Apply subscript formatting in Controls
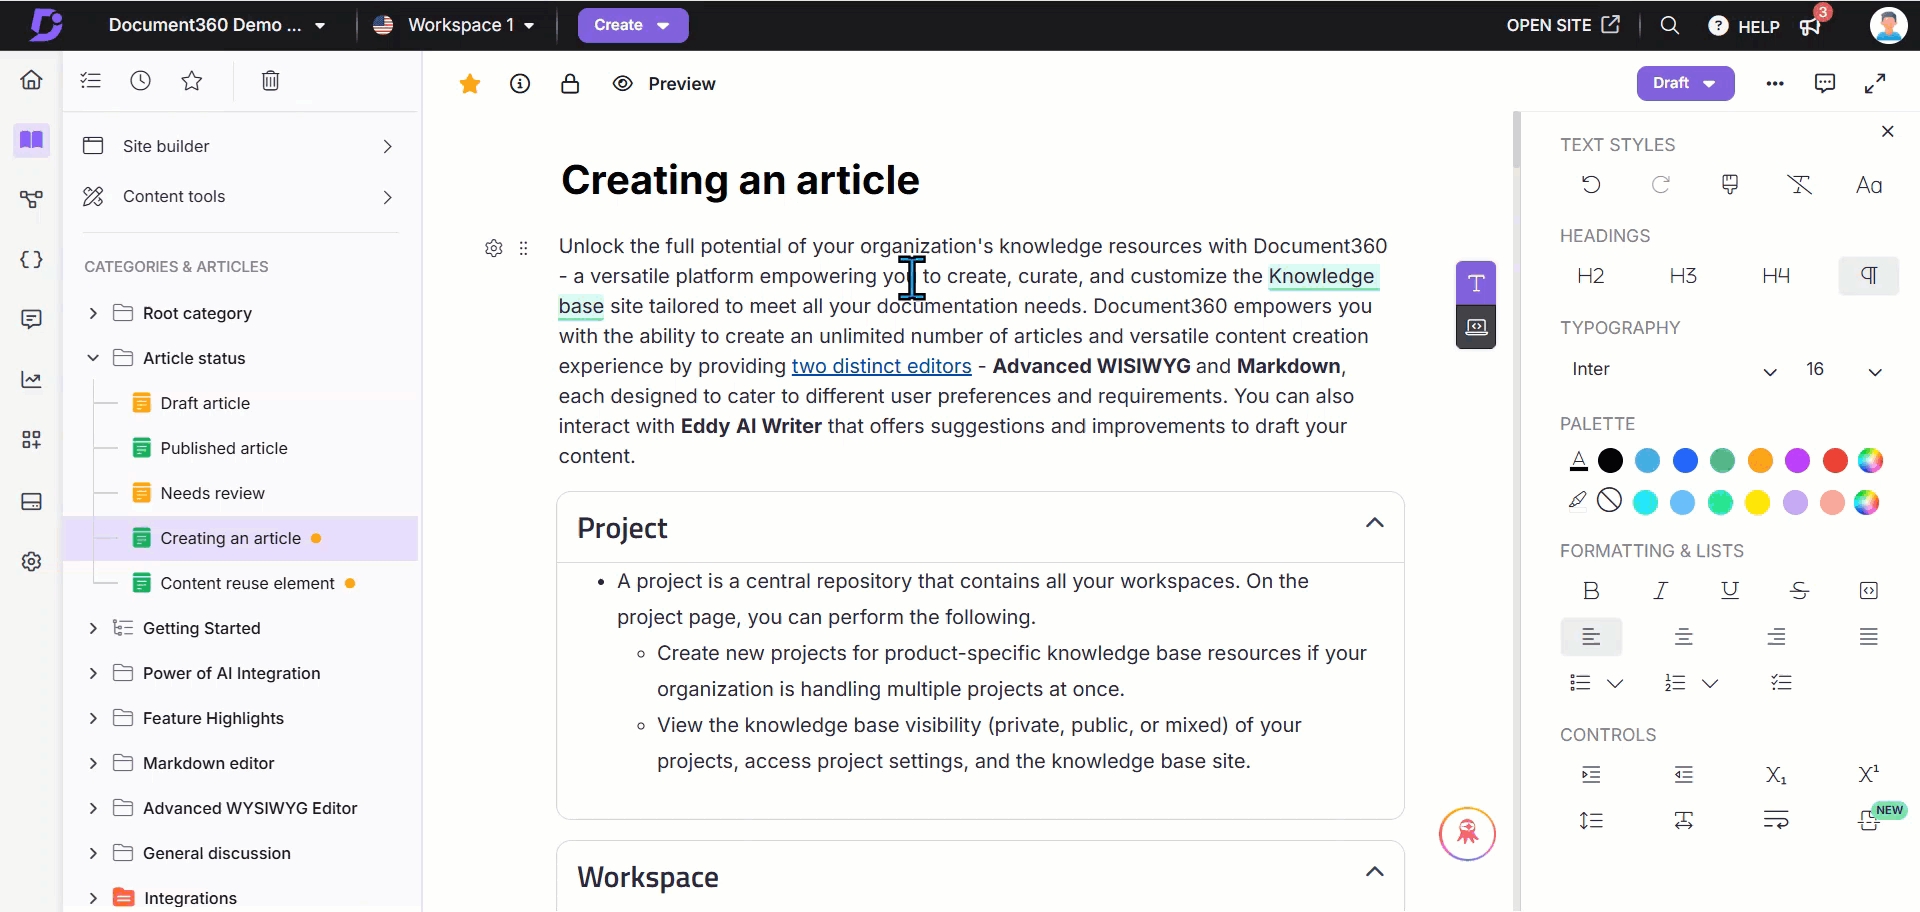This screenshot has height=912, width=1920. tap(1777, 775)
